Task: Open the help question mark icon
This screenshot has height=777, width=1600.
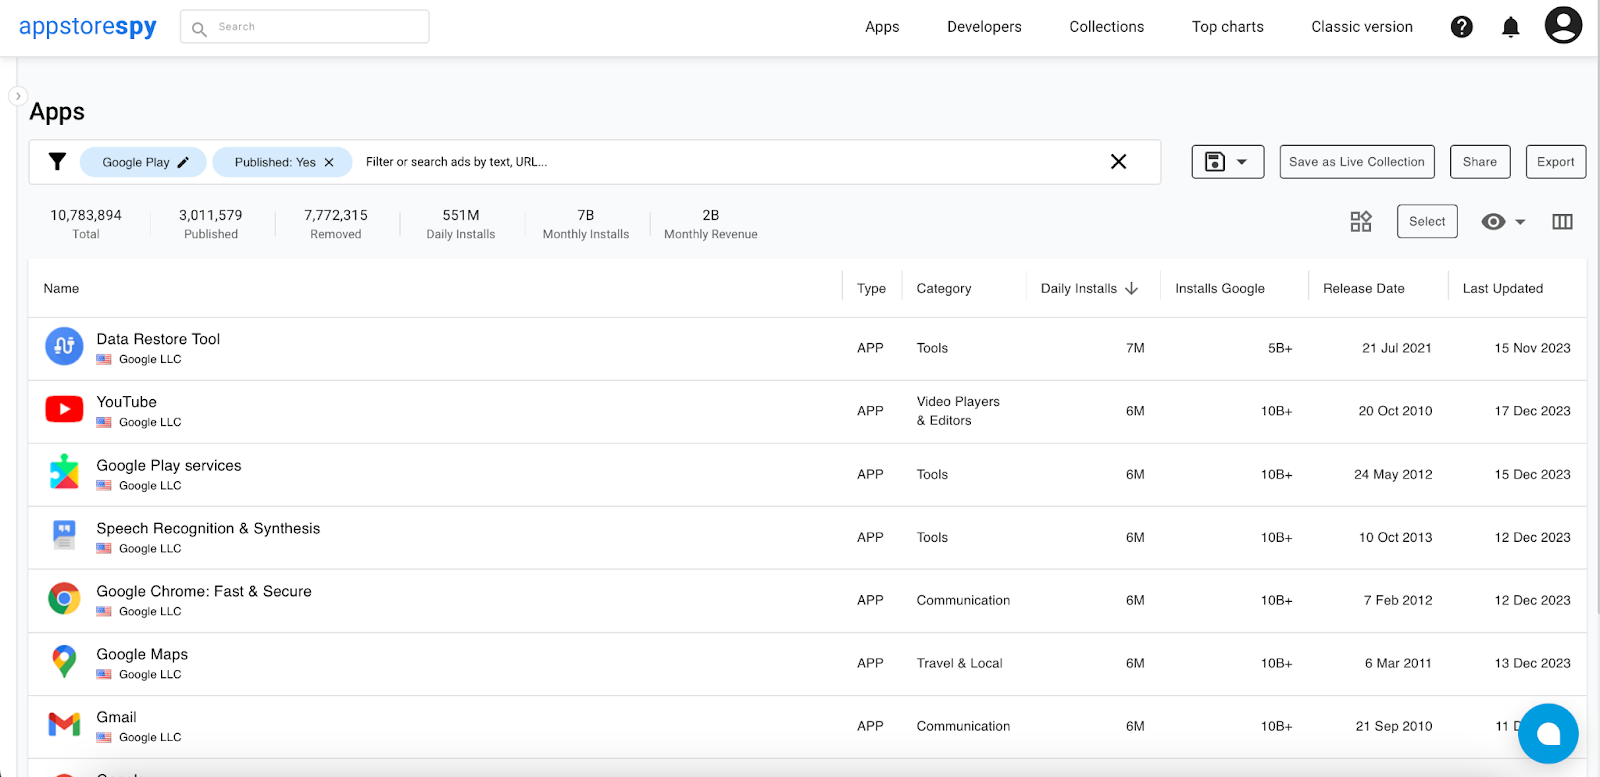Action: pyautogui.click(x=1461, y=27)
